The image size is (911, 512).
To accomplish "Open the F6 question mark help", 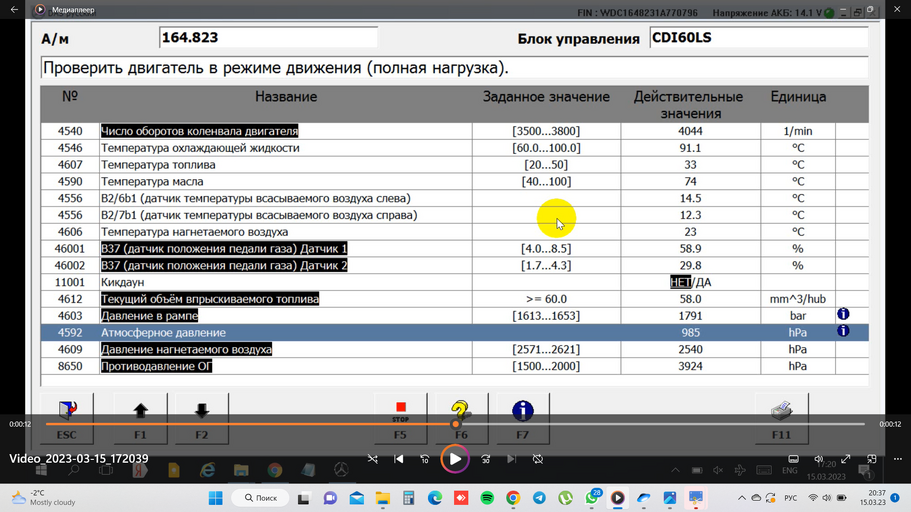I will point(460,412).
